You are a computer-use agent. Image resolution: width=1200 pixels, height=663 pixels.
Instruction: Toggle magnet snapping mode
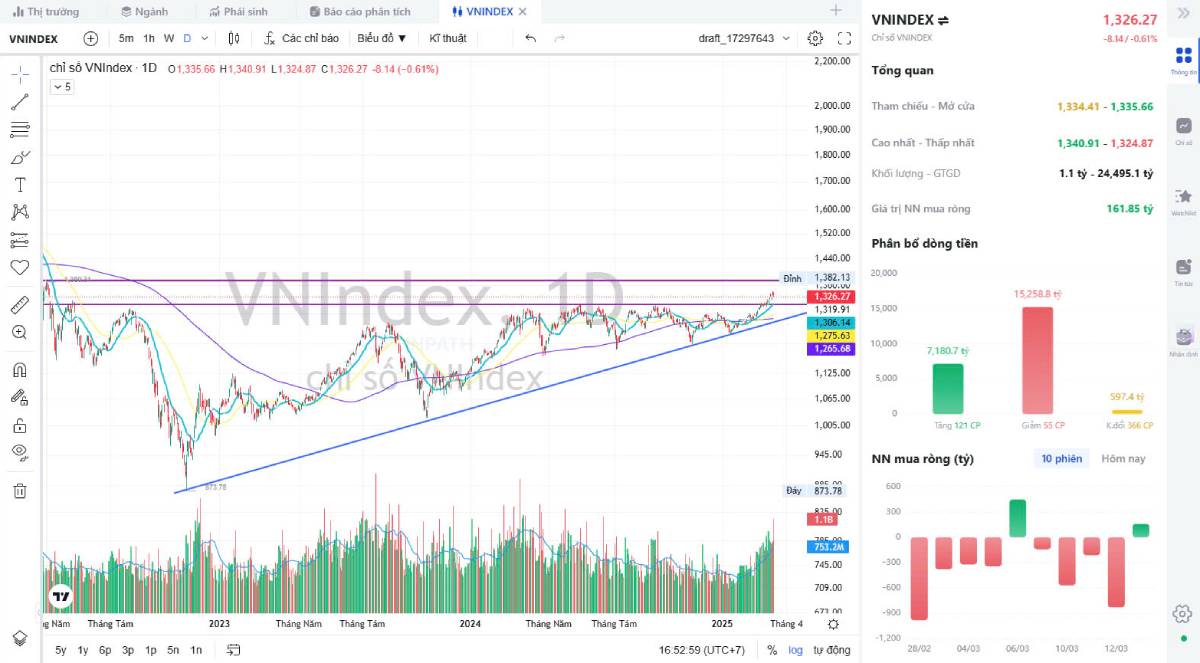[19, 369]
